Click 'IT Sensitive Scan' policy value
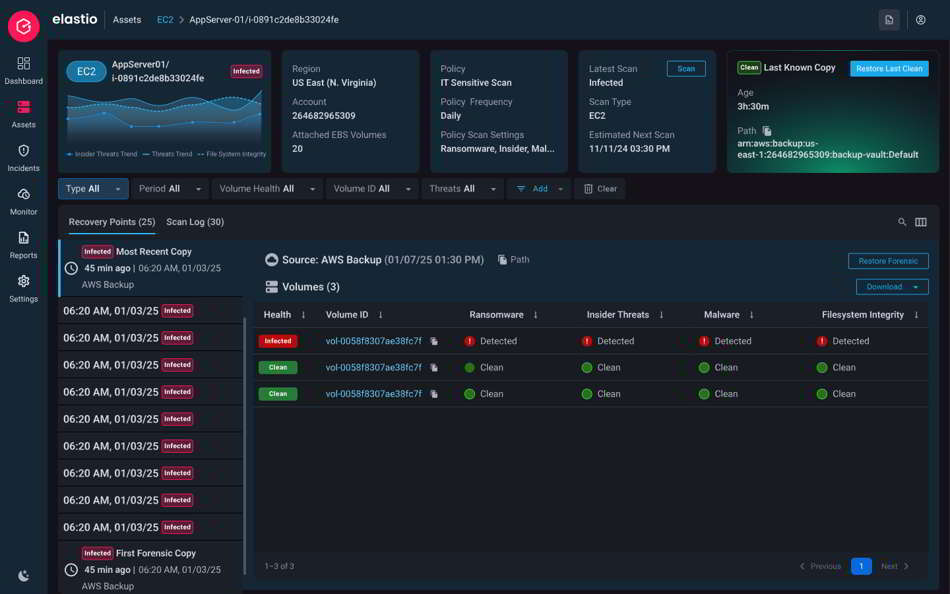This screenshot has height=594, width=950. [x=476, y=83]
